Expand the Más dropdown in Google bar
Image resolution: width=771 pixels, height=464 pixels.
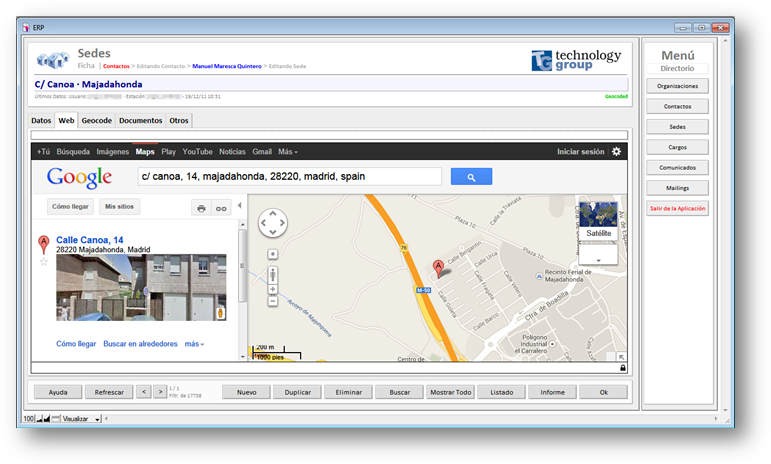pos(288,152)
